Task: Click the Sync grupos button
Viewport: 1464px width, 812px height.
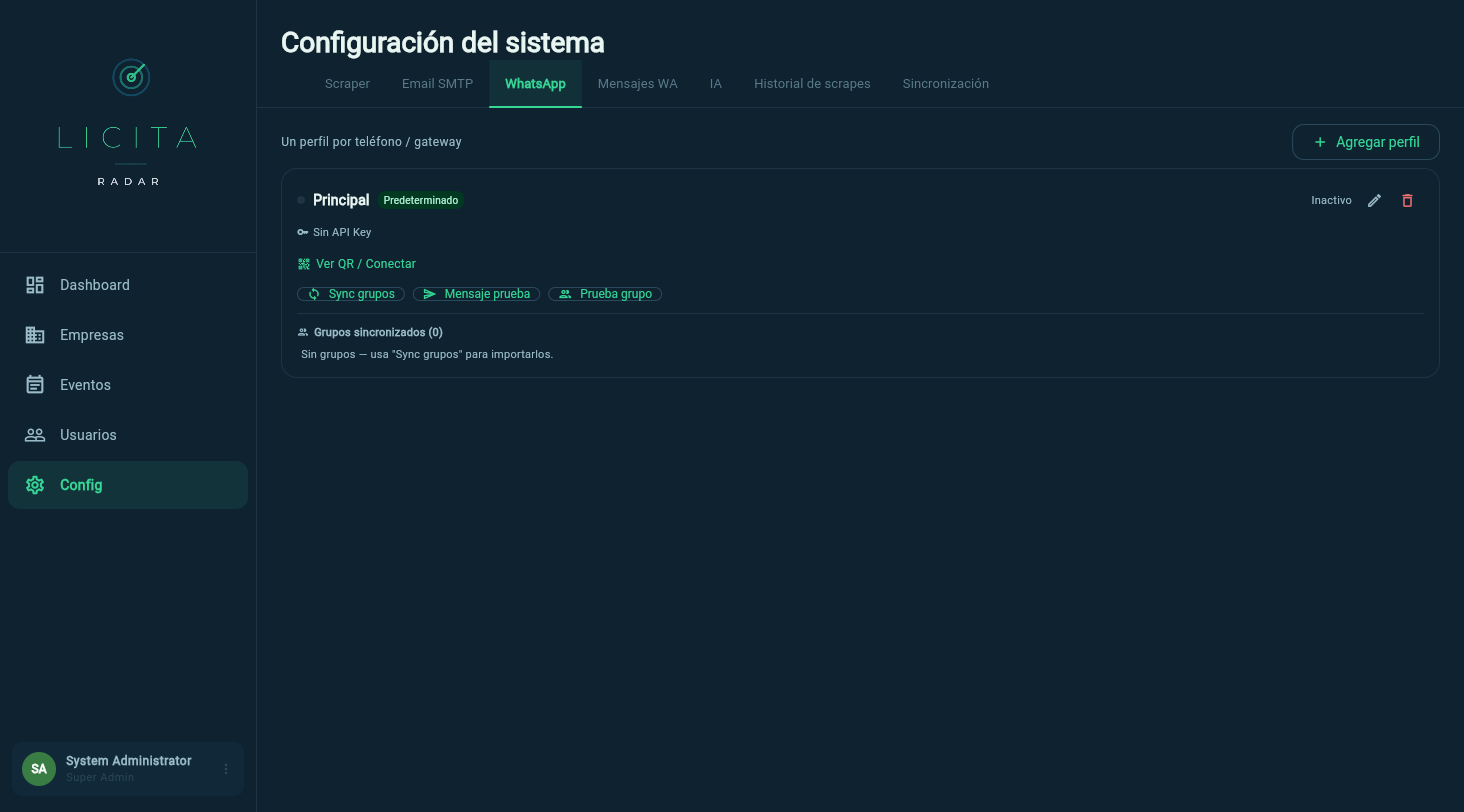Action: click(351, 294)
